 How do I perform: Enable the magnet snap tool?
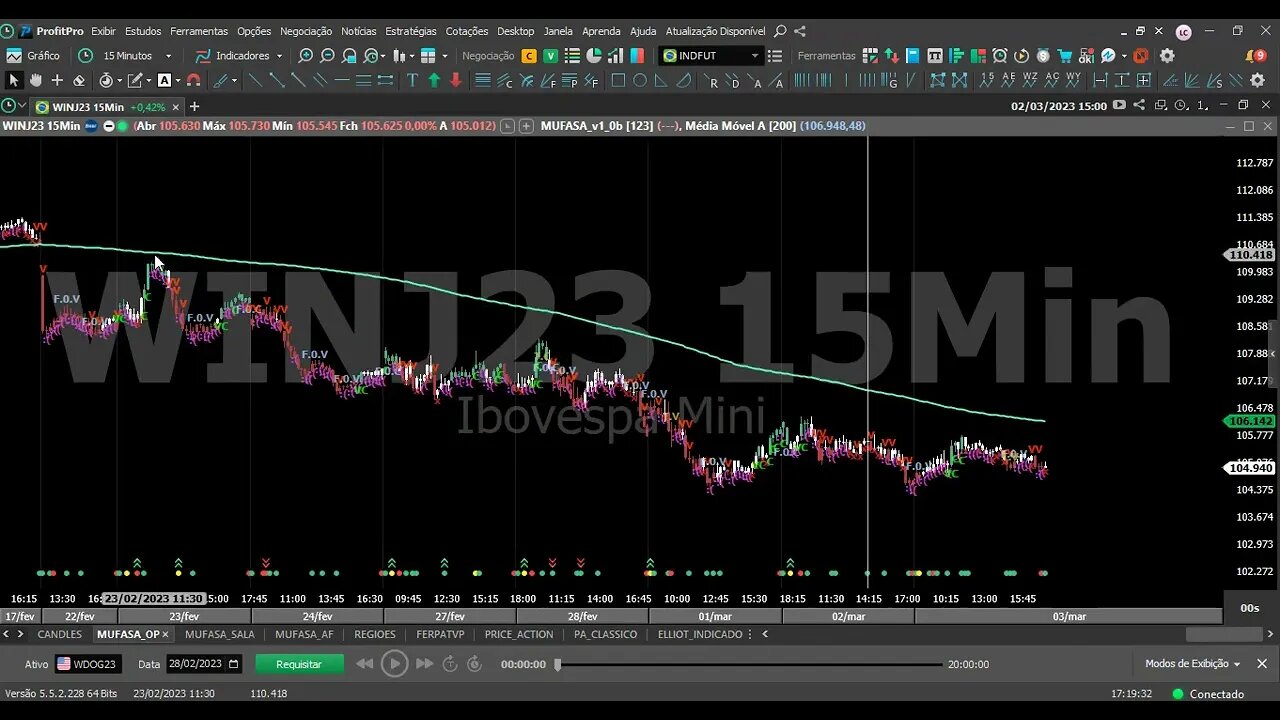coord(194,80)
